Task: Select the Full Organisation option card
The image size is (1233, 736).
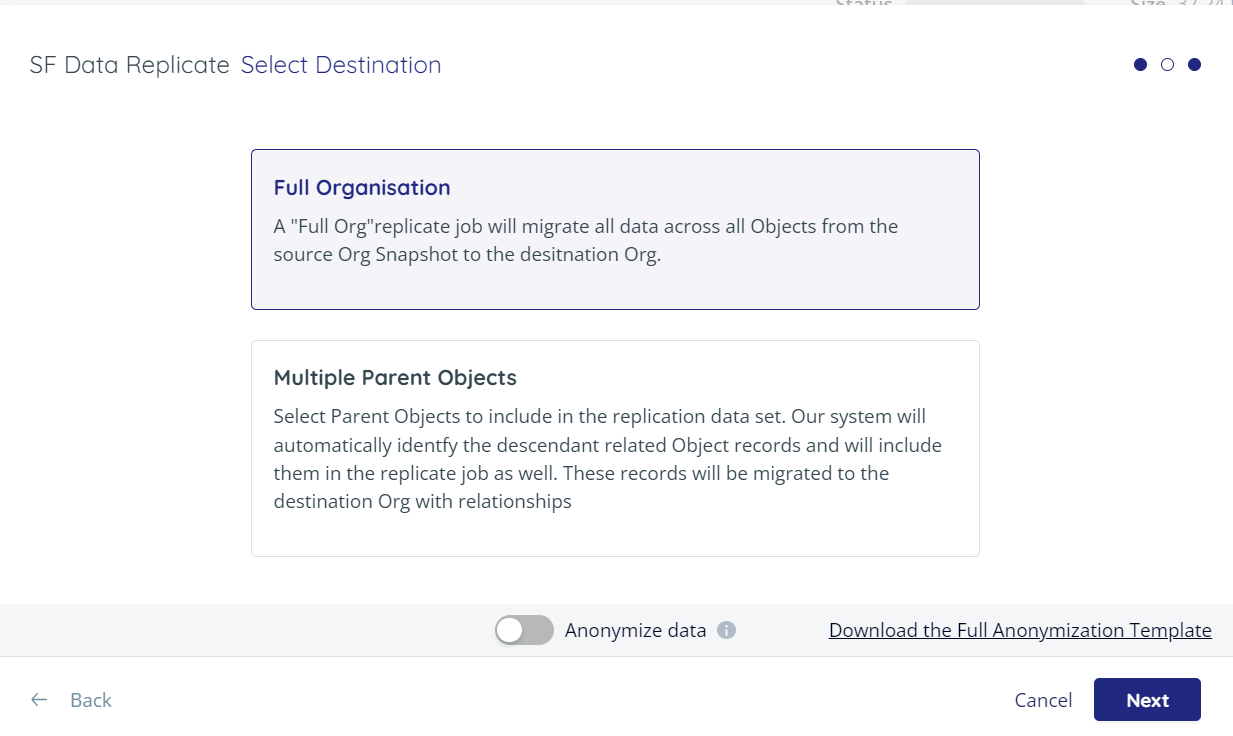Action: (614, 228)
